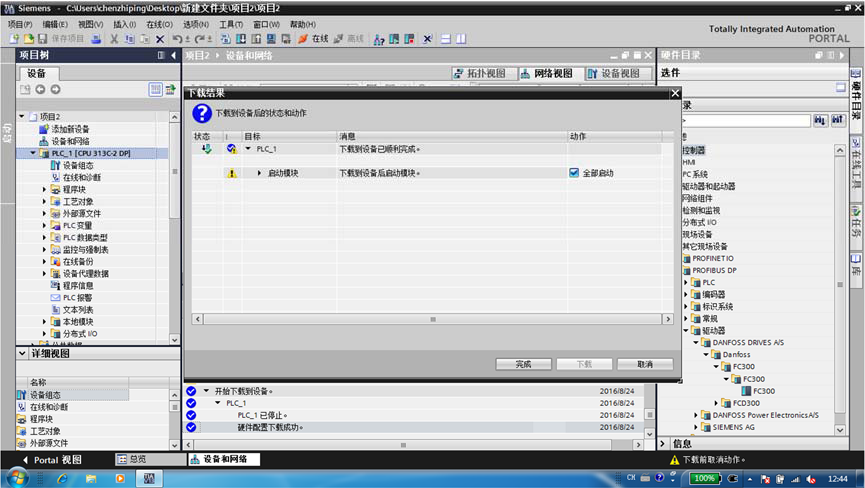Select 设备组态 in project tree
Screen dimensions: 865x488
click(x=76, y=165)
